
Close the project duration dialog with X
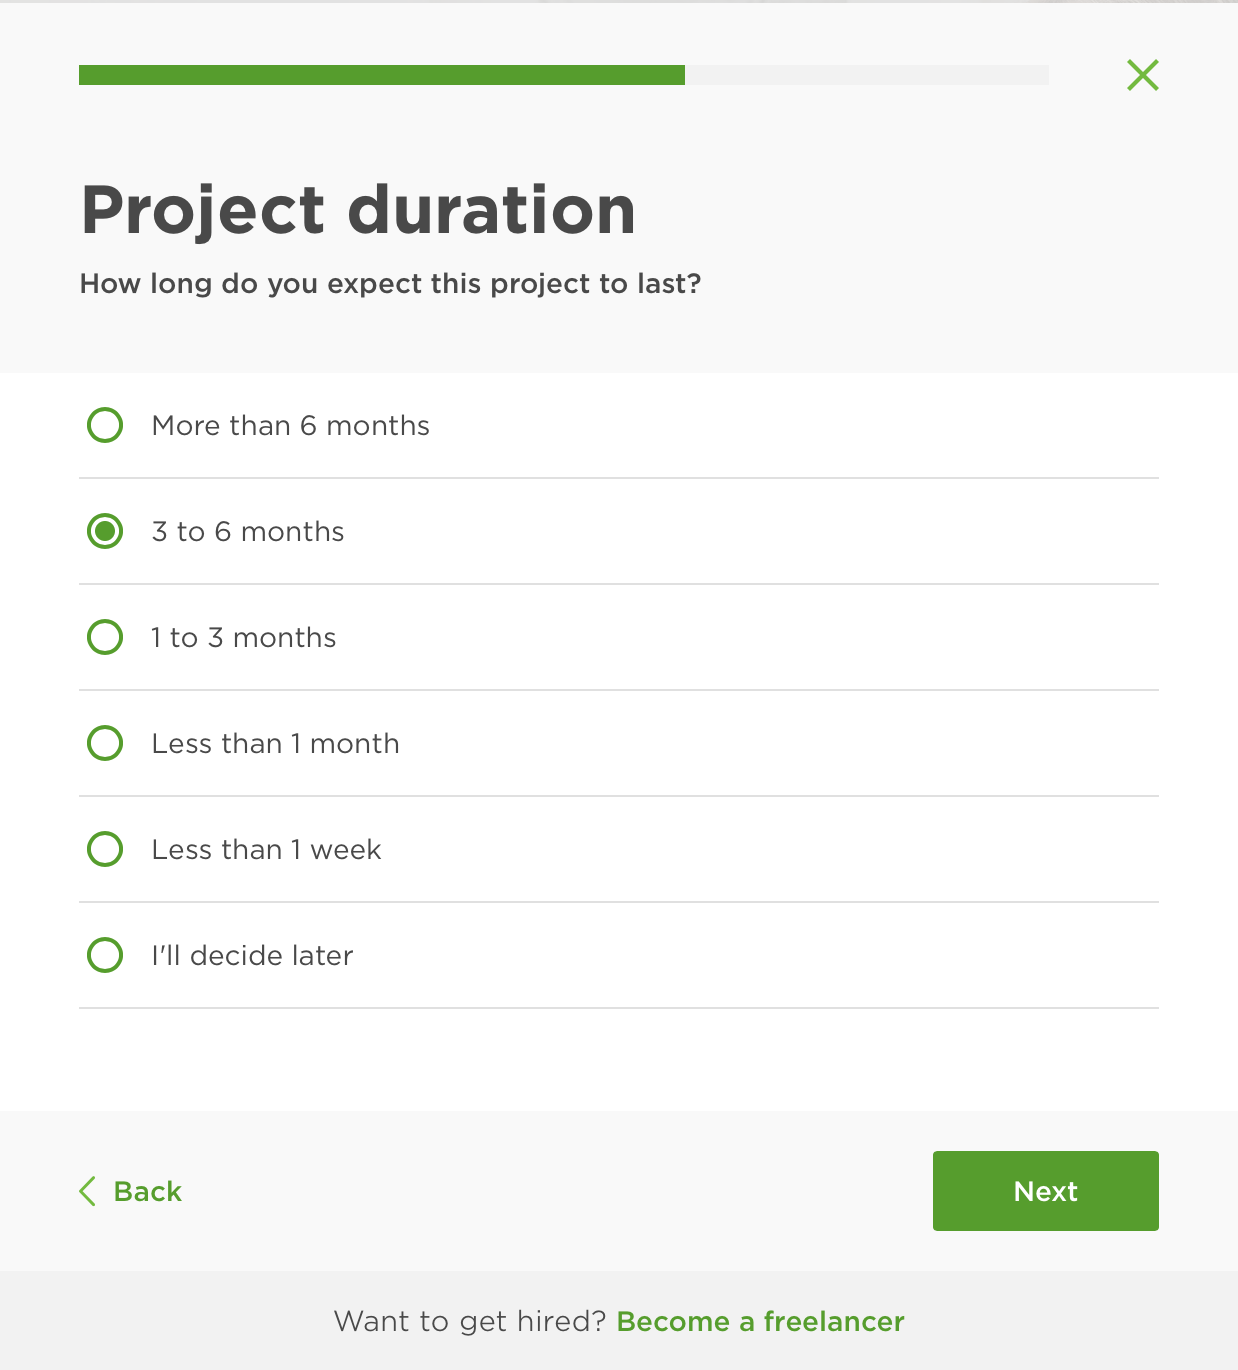coord(1142,75)
